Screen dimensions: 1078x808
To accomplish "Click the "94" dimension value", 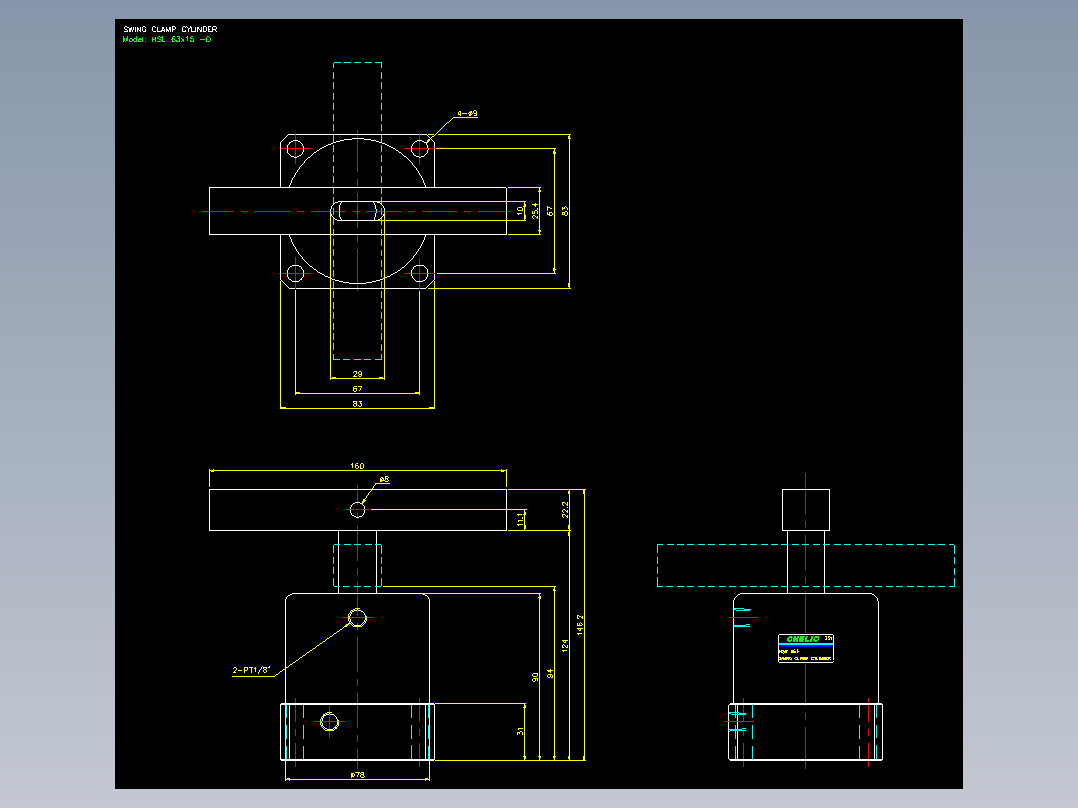I will click(550, 674).
